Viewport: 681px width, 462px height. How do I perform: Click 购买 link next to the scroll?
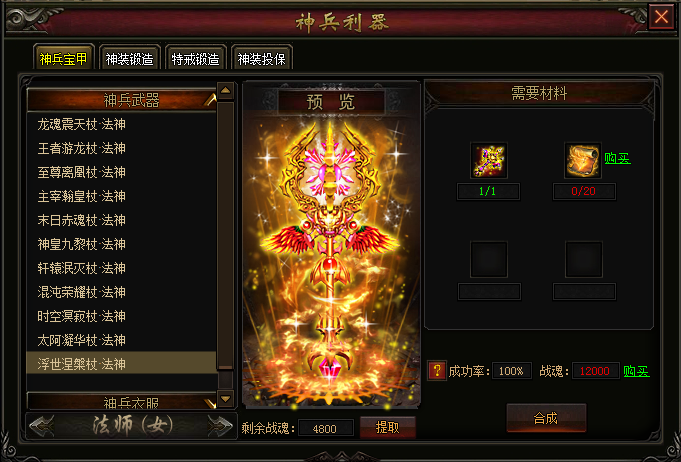[617, 158]
